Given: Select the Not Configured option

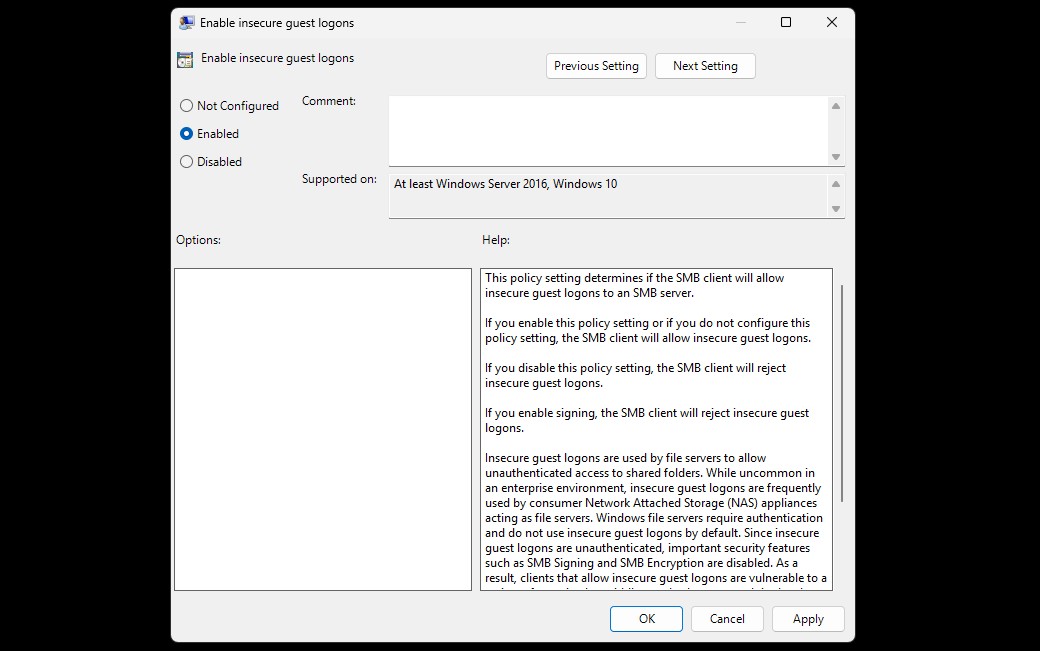Looking at the screenshot, I should tap(186, 105).
